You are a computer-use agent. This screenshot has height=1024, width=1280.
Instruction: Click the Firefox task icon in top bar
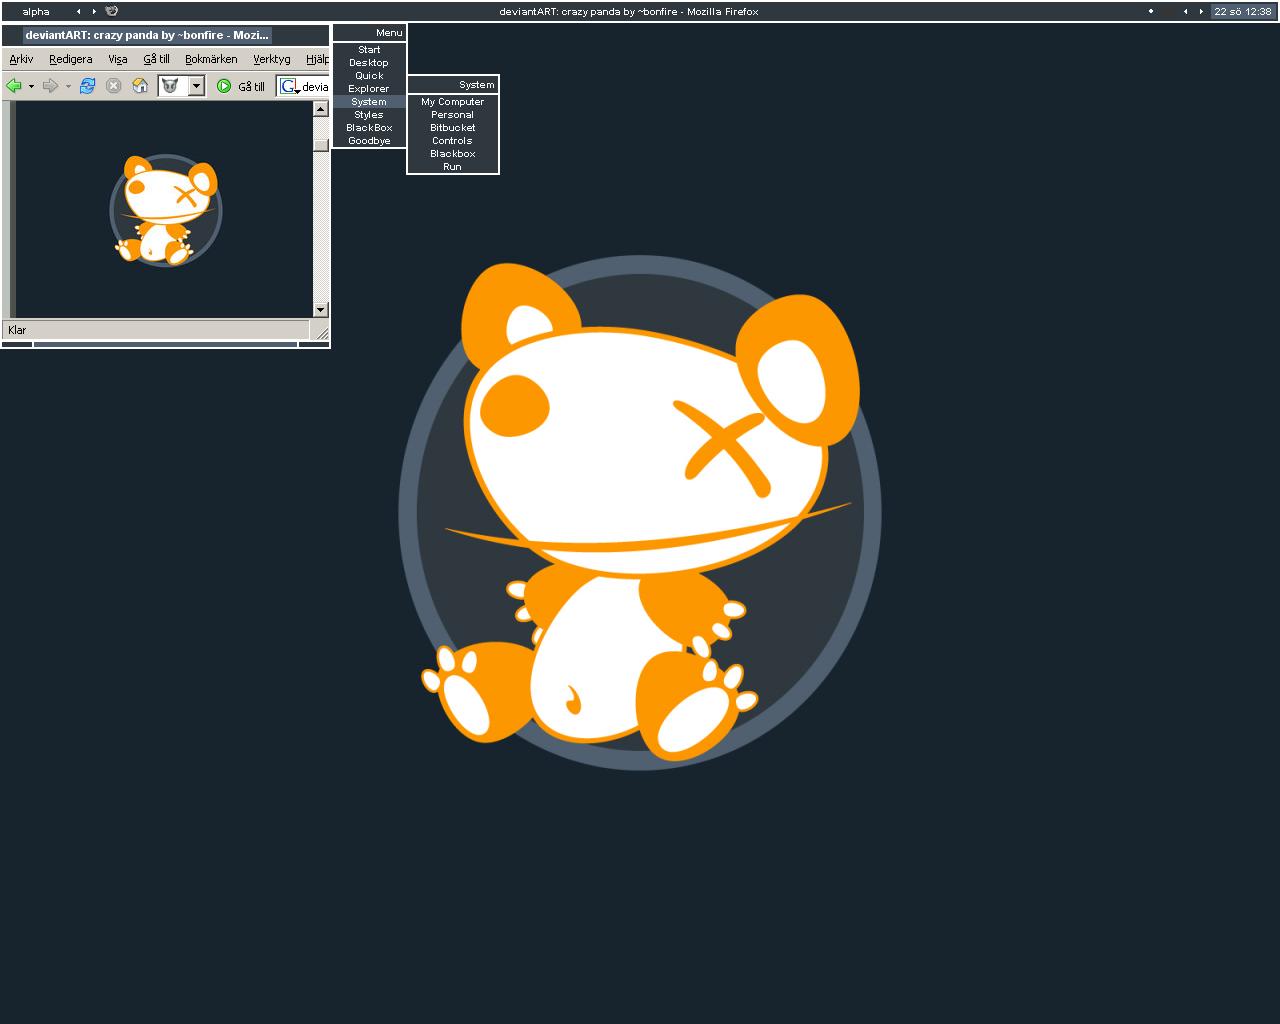coord(112,11)
